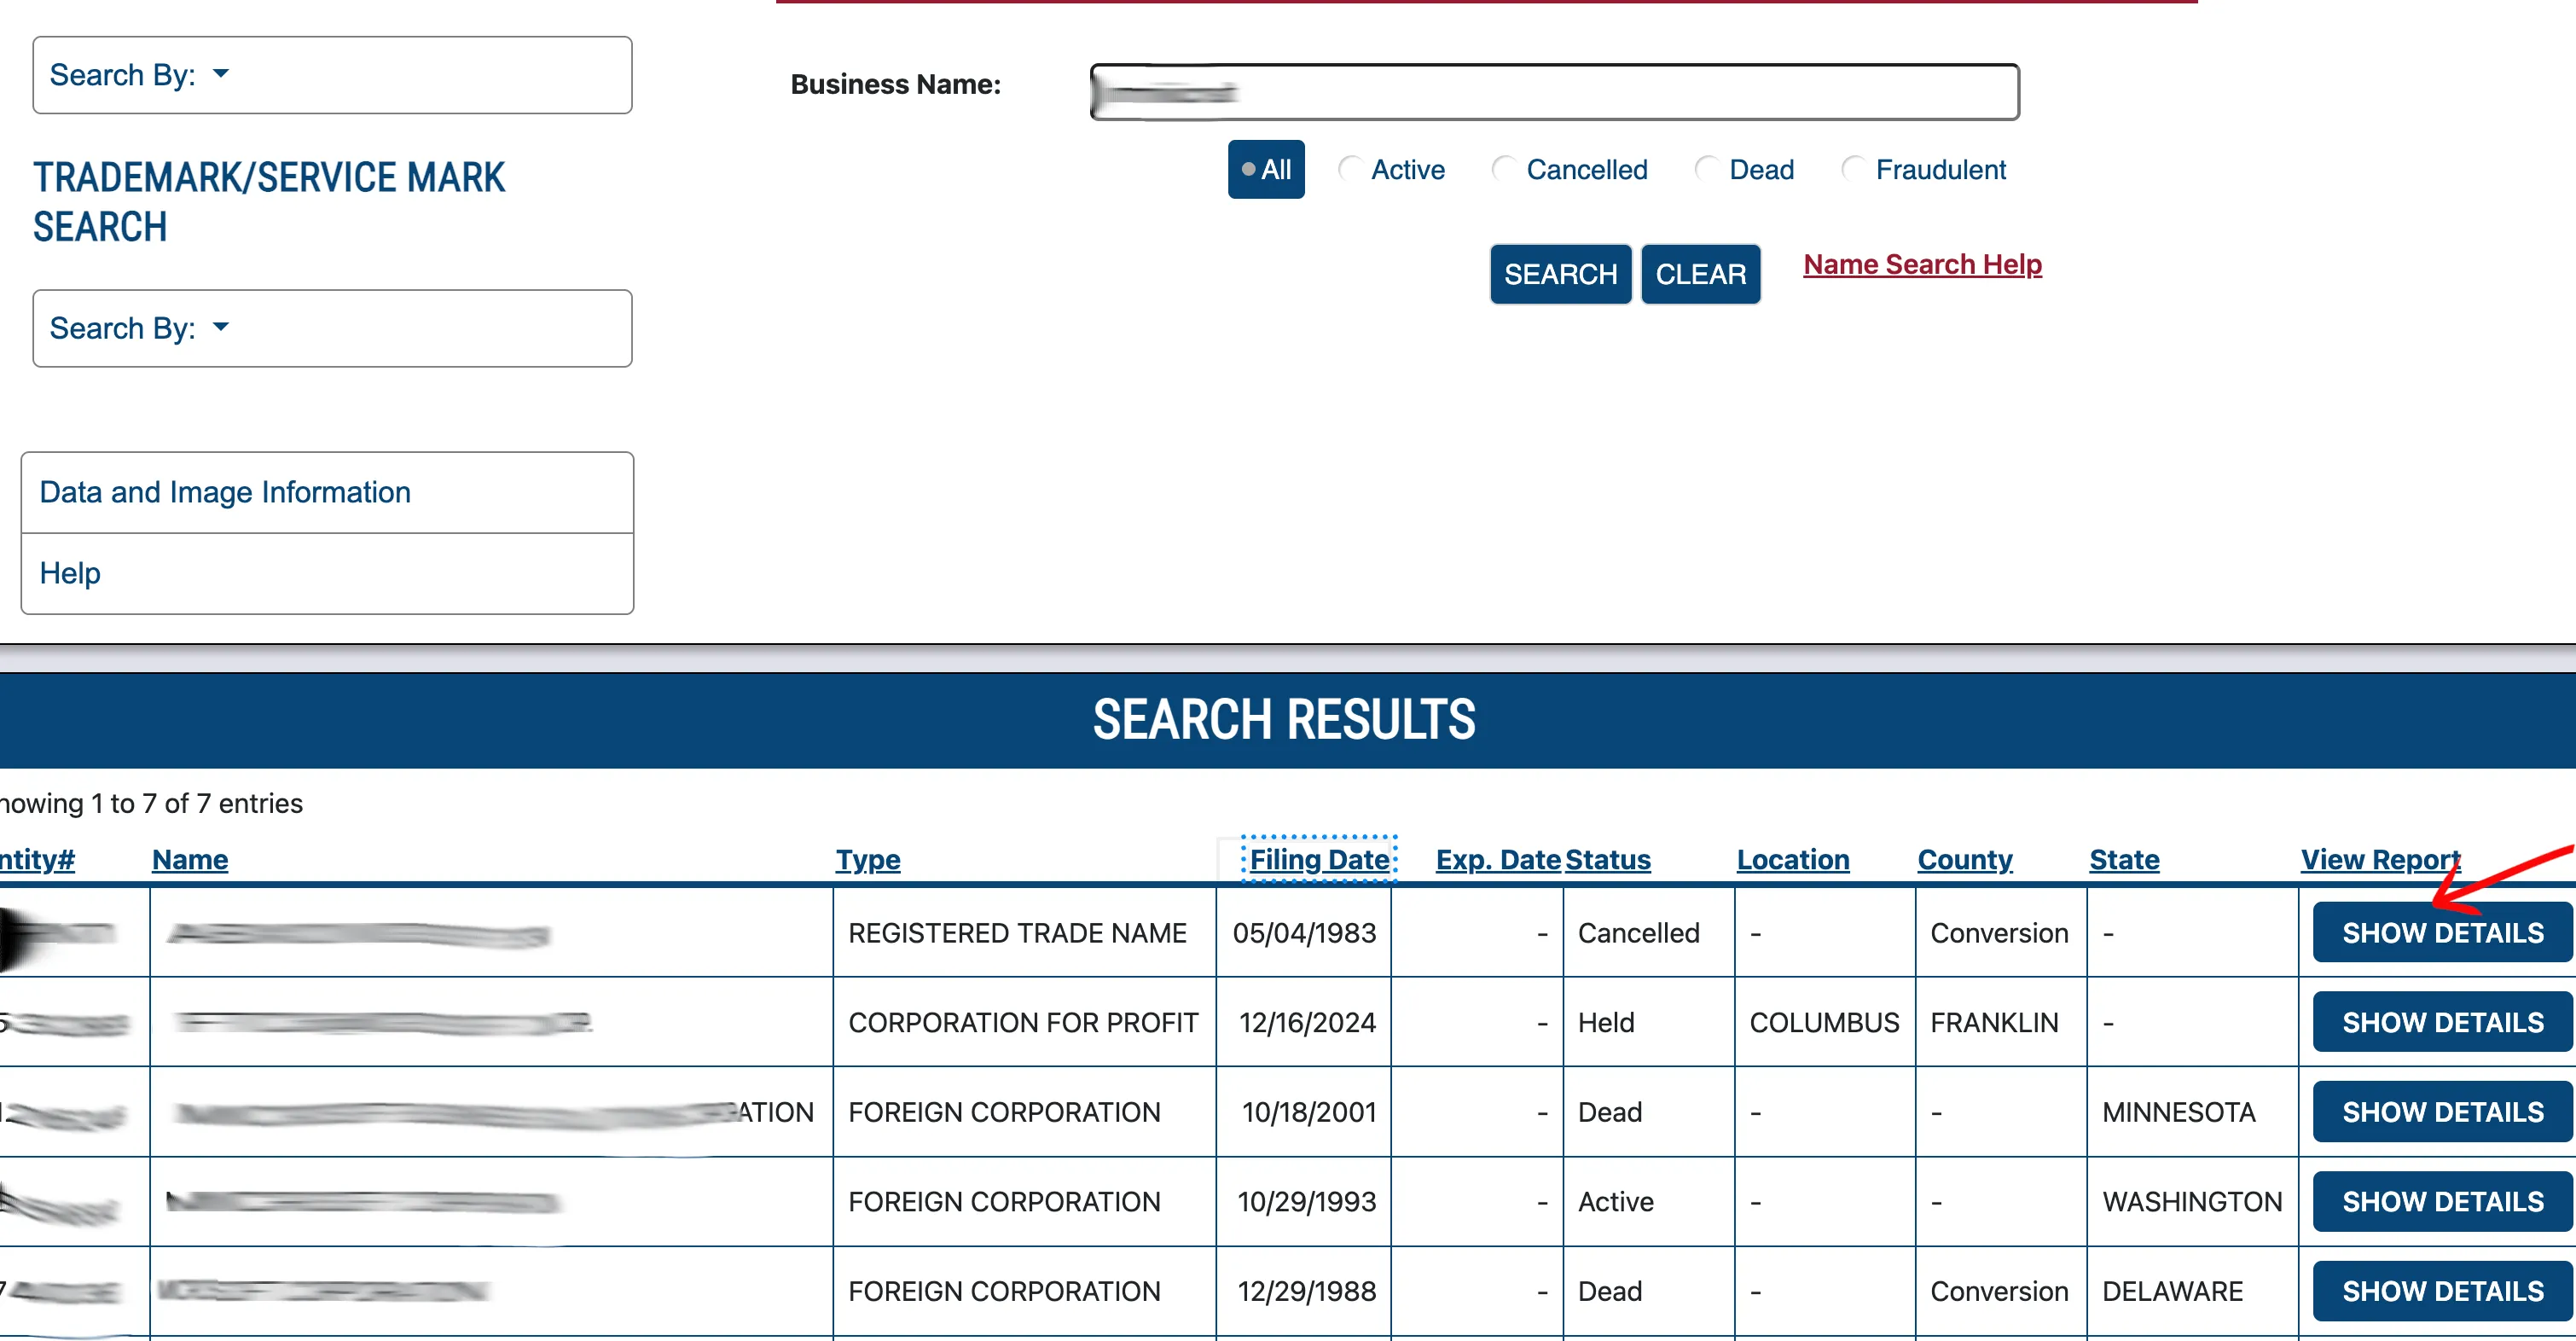Show details for the Registered Trade Name row
2576x1341 pixels.
[x=2442, y=933]
